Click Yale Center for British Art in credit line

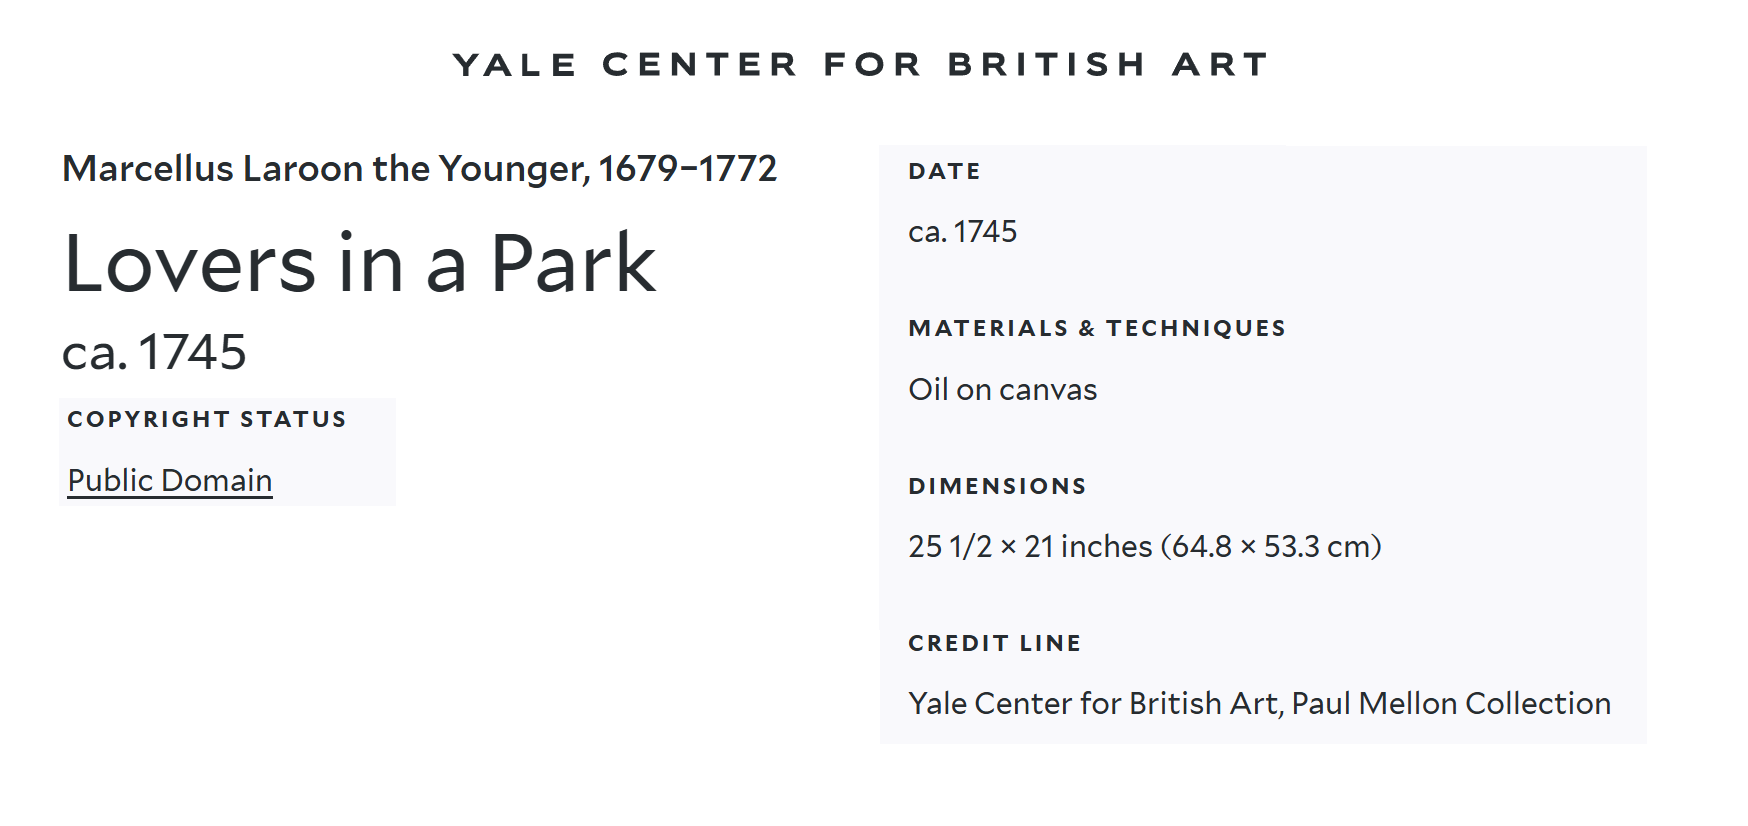[1094, 704]
